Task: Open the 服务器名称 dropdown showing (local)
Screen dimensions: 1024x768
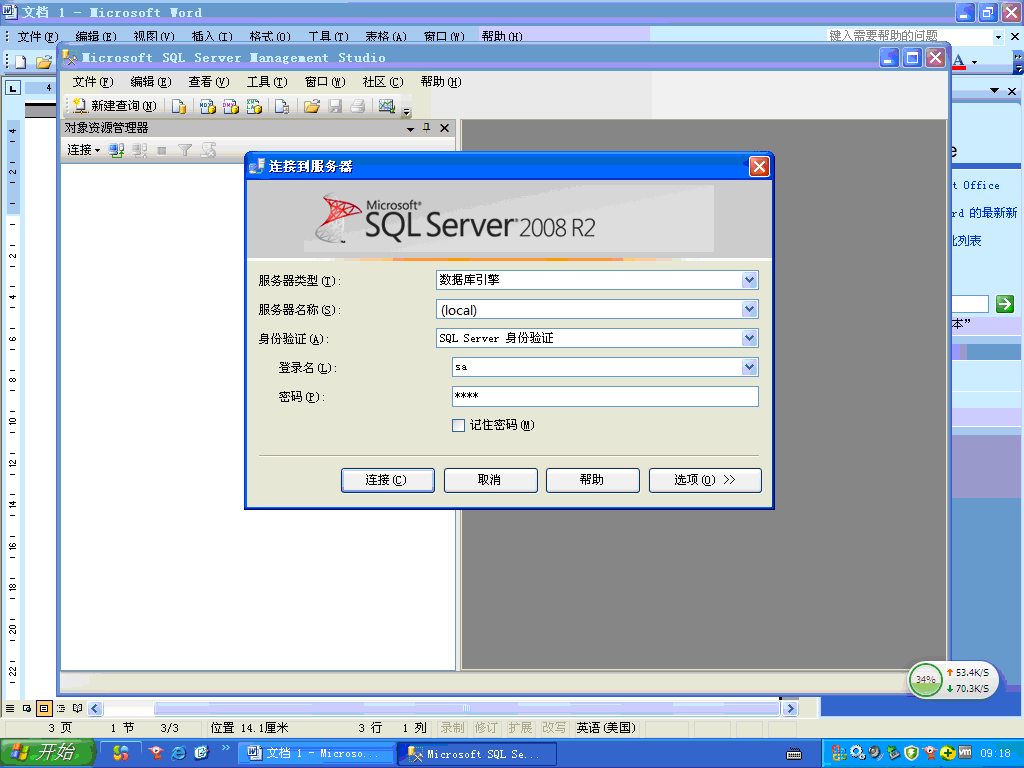Action: pos(749,309)
